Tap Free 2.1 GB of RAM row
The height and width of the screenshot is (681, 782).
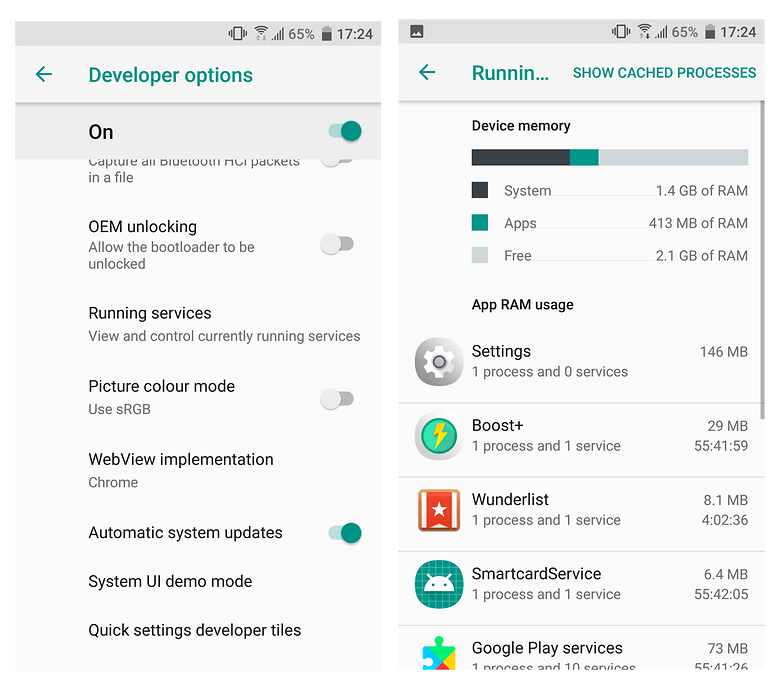[x=609, y=255]
